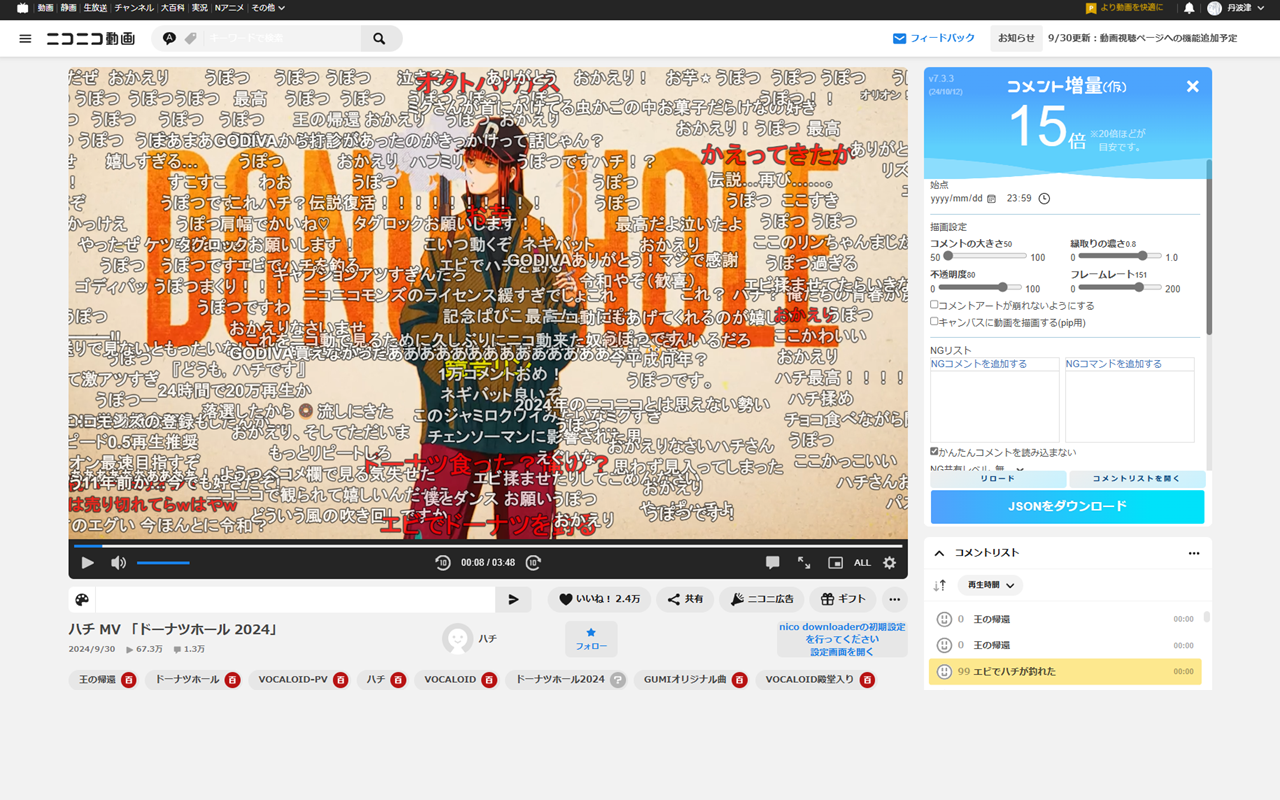The width and height of the screenshot is (1280, 800).
Task: Open the hamburger menu beside the Niconico logo
Action: (x=25, y=39)
